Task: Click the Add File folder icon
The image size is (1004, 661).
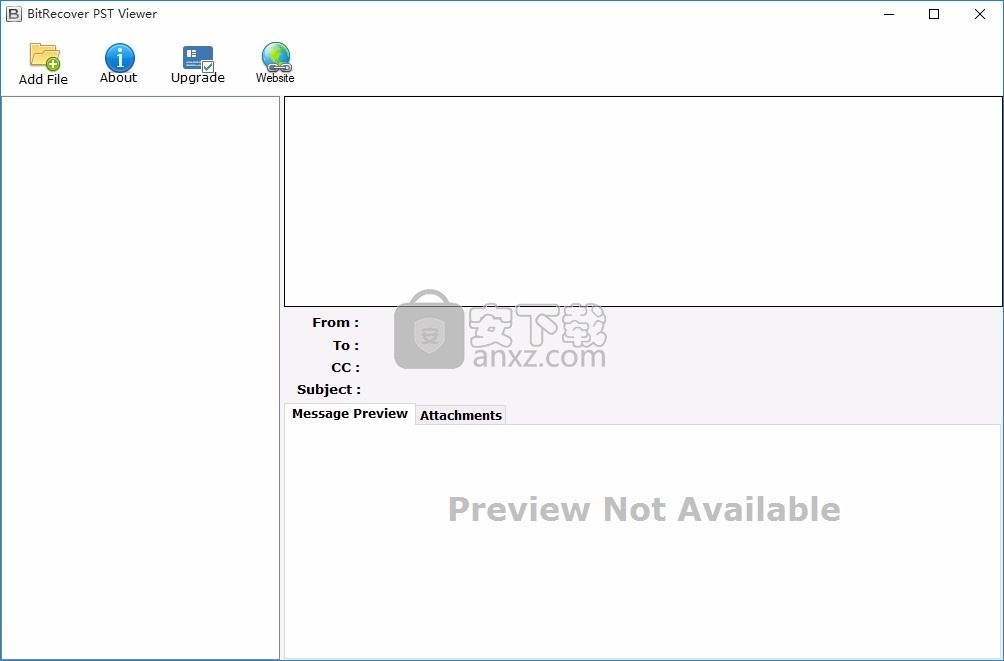Action: pos(45,56)
